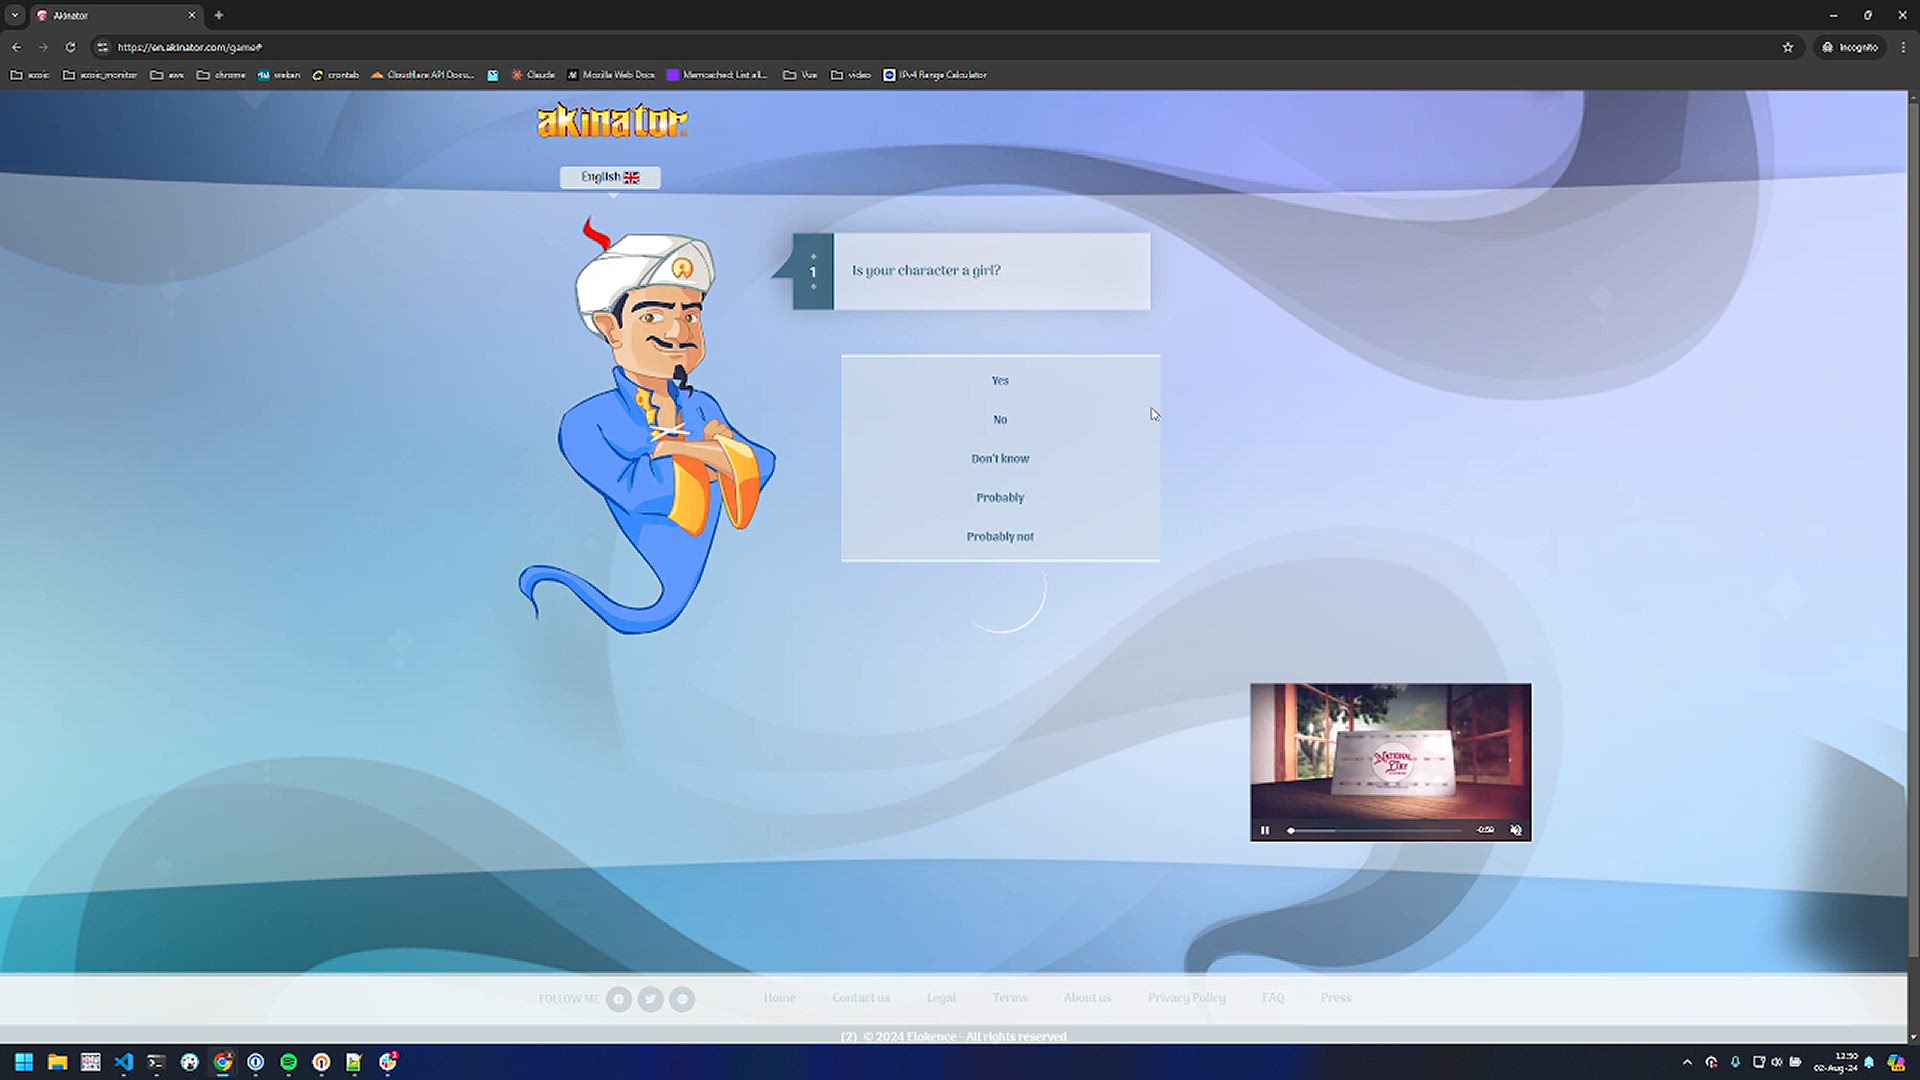The width and height of the screenshot is (1920, 1080).
Task: Reload the page from the browser toolbar
Action: (x=70, y=47)
